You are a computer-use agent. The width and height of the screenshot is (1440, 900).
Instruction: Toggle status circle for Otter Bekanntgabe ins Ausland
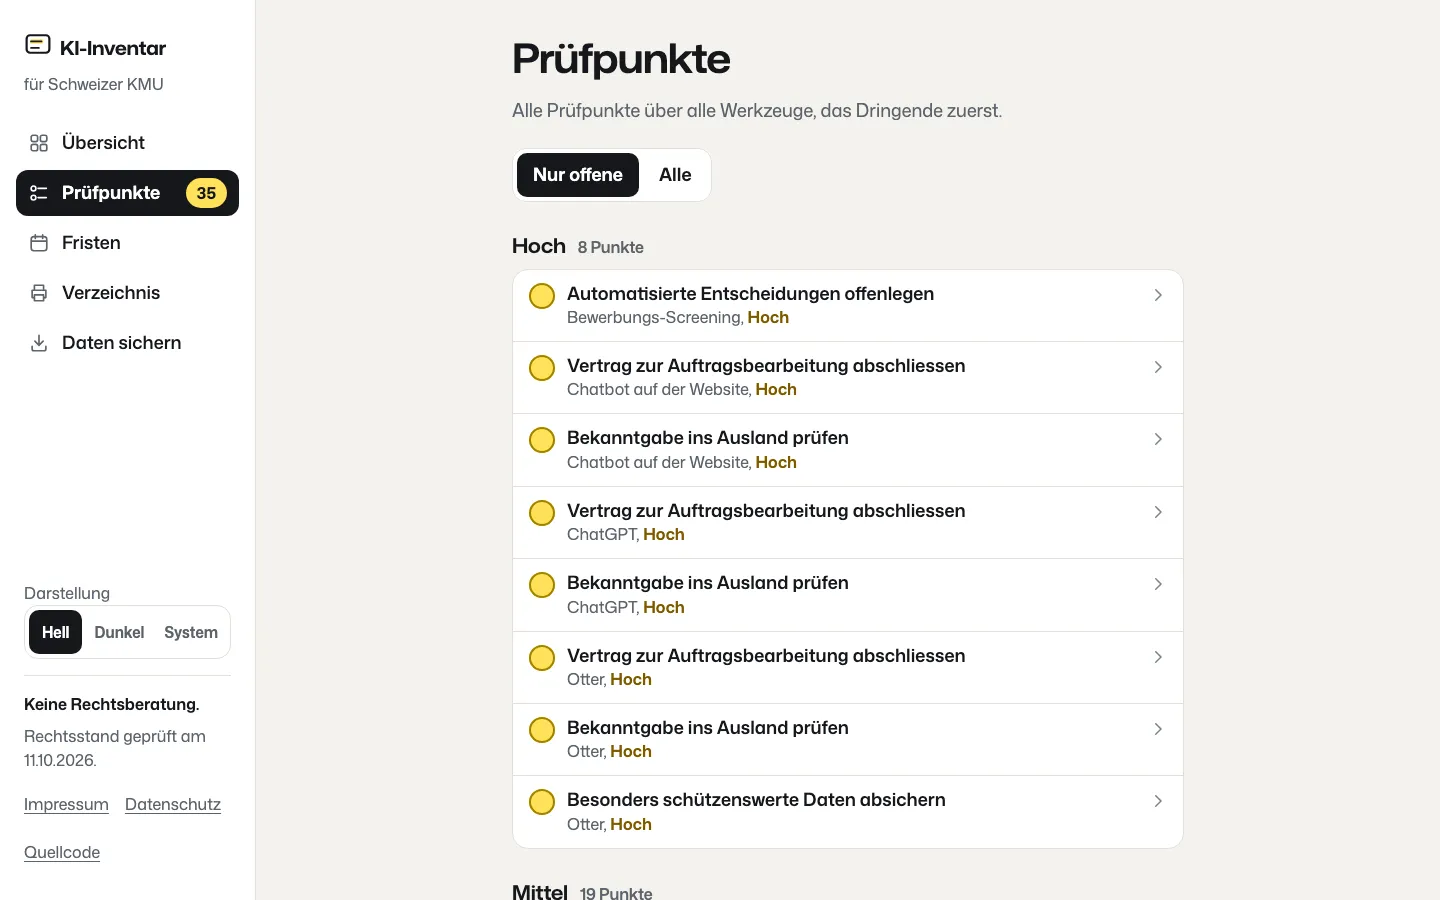pyautogui.click(x=542, y=730)
